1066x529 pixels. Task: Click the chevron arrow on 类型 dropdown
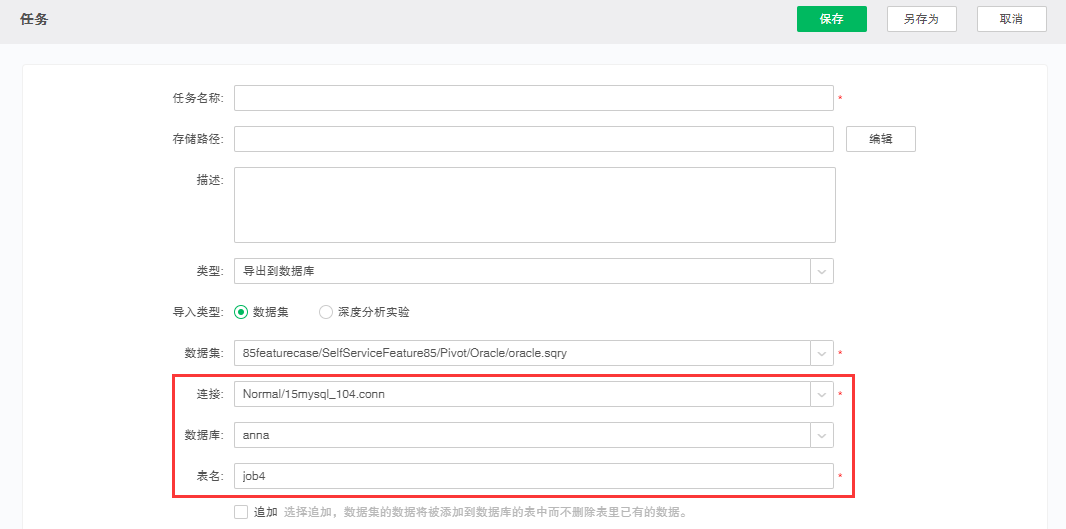click(x=821, y=271)
